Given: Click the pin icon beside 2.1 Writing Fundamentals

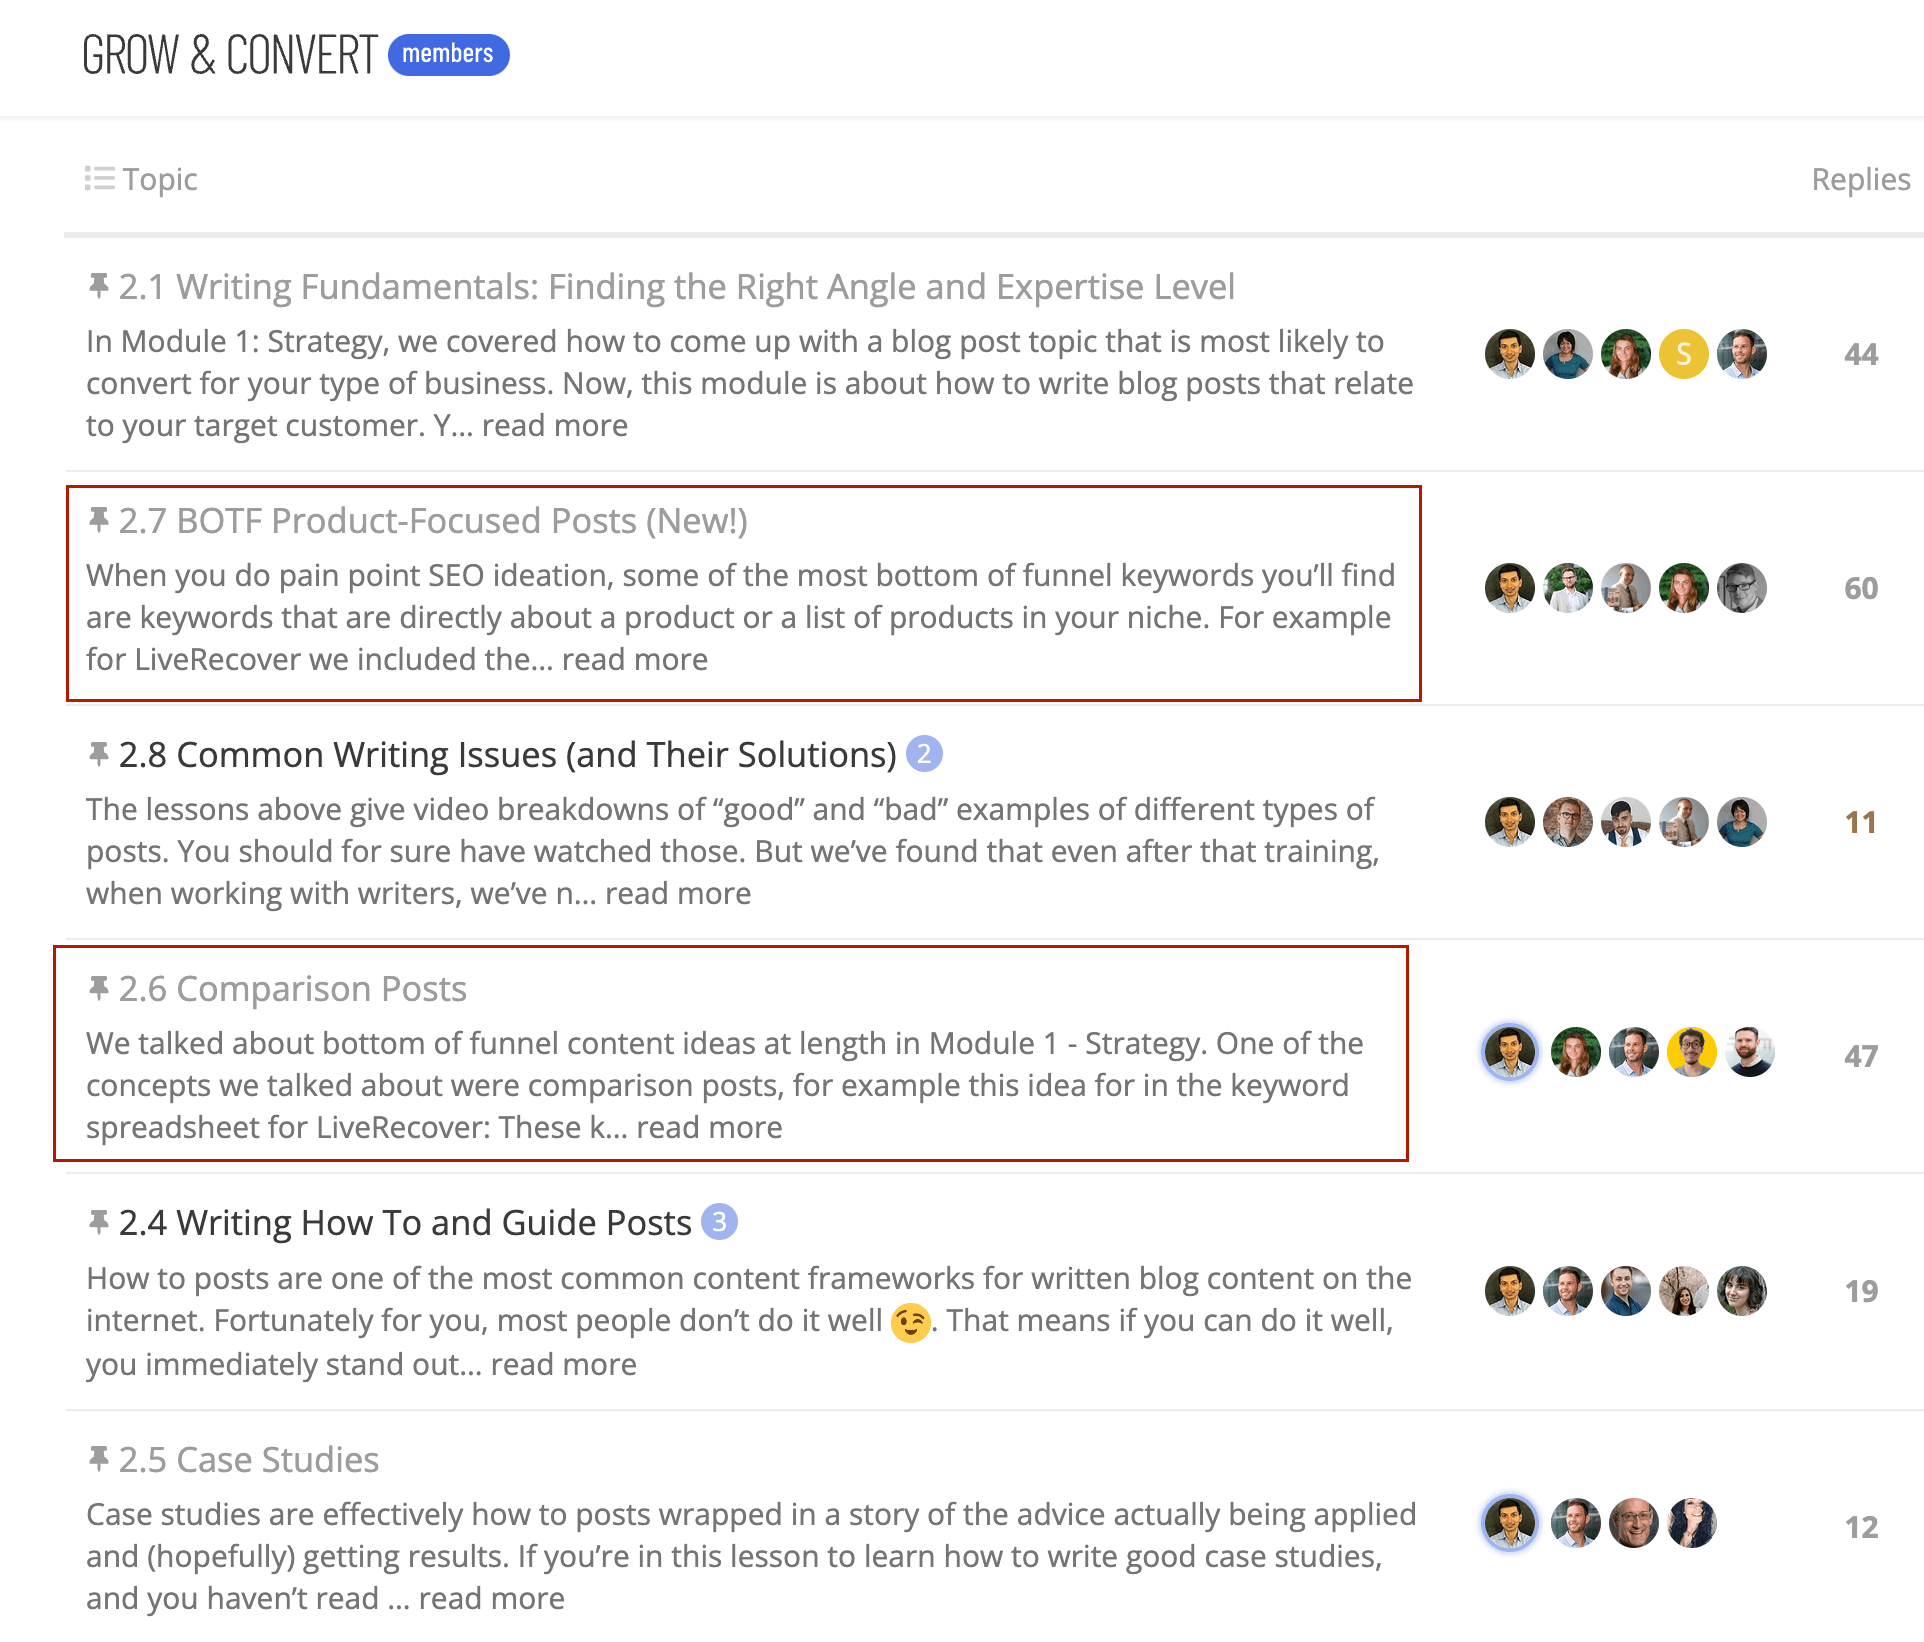Looking at the screenshot, I should pos(98,286).
